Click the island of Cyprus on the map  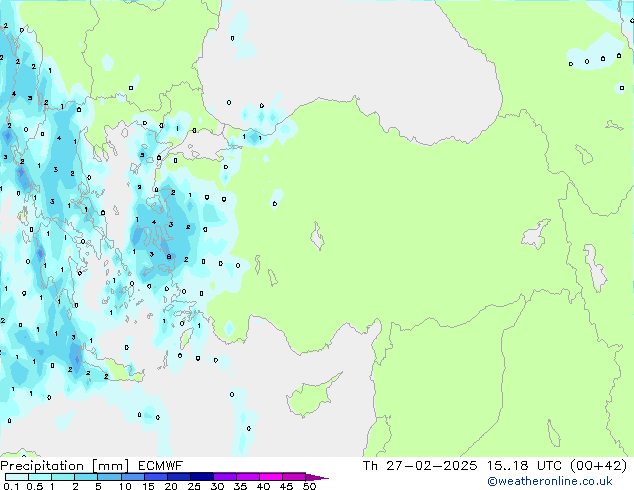311,396
